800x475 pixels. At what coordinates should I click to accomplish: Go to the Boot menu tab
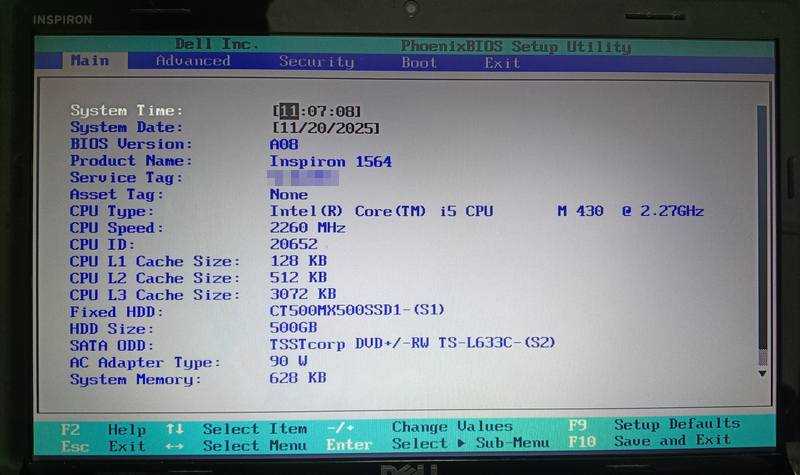pyautogui.click(x=418, y=63)
